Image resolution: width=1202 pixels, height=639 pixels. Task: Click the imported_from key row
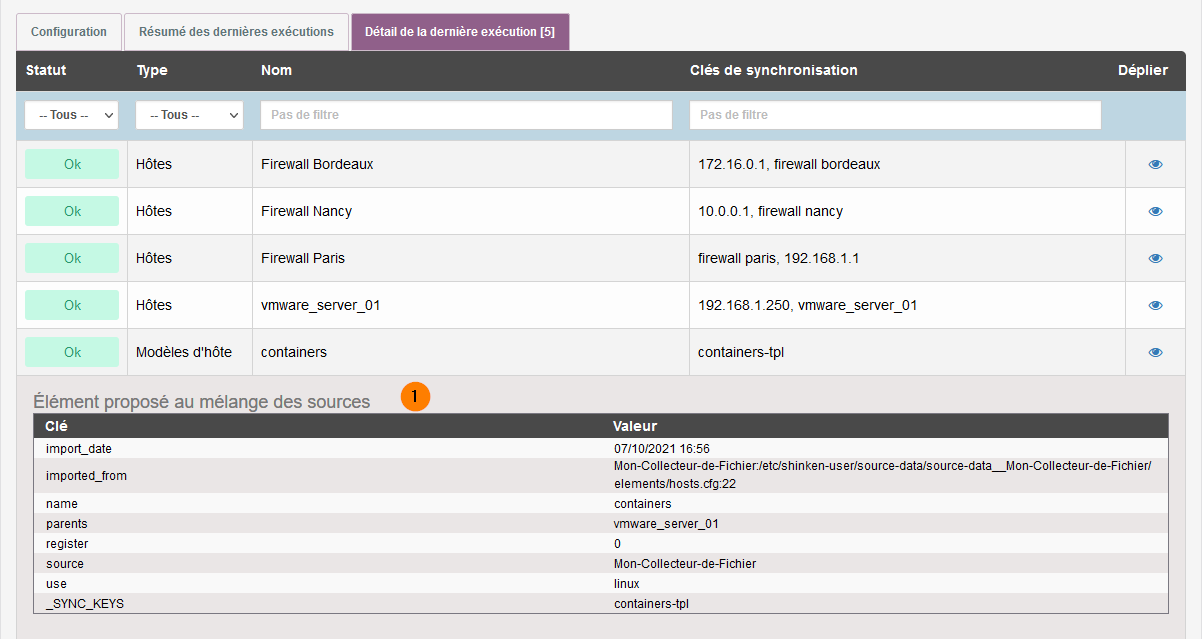click(x=86, y=476)
